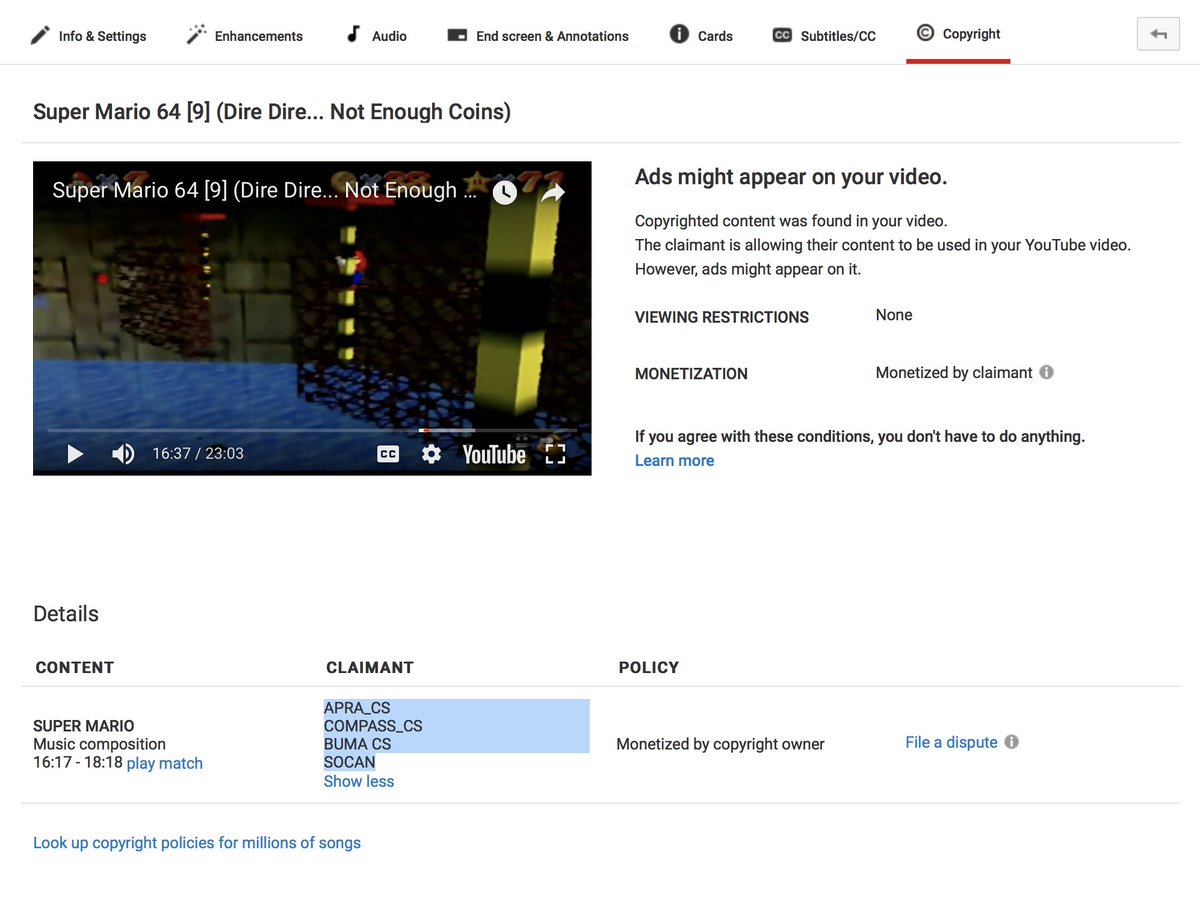
Task: Click the 16:37 / 23:03 time display
Action: coord(198,454)
